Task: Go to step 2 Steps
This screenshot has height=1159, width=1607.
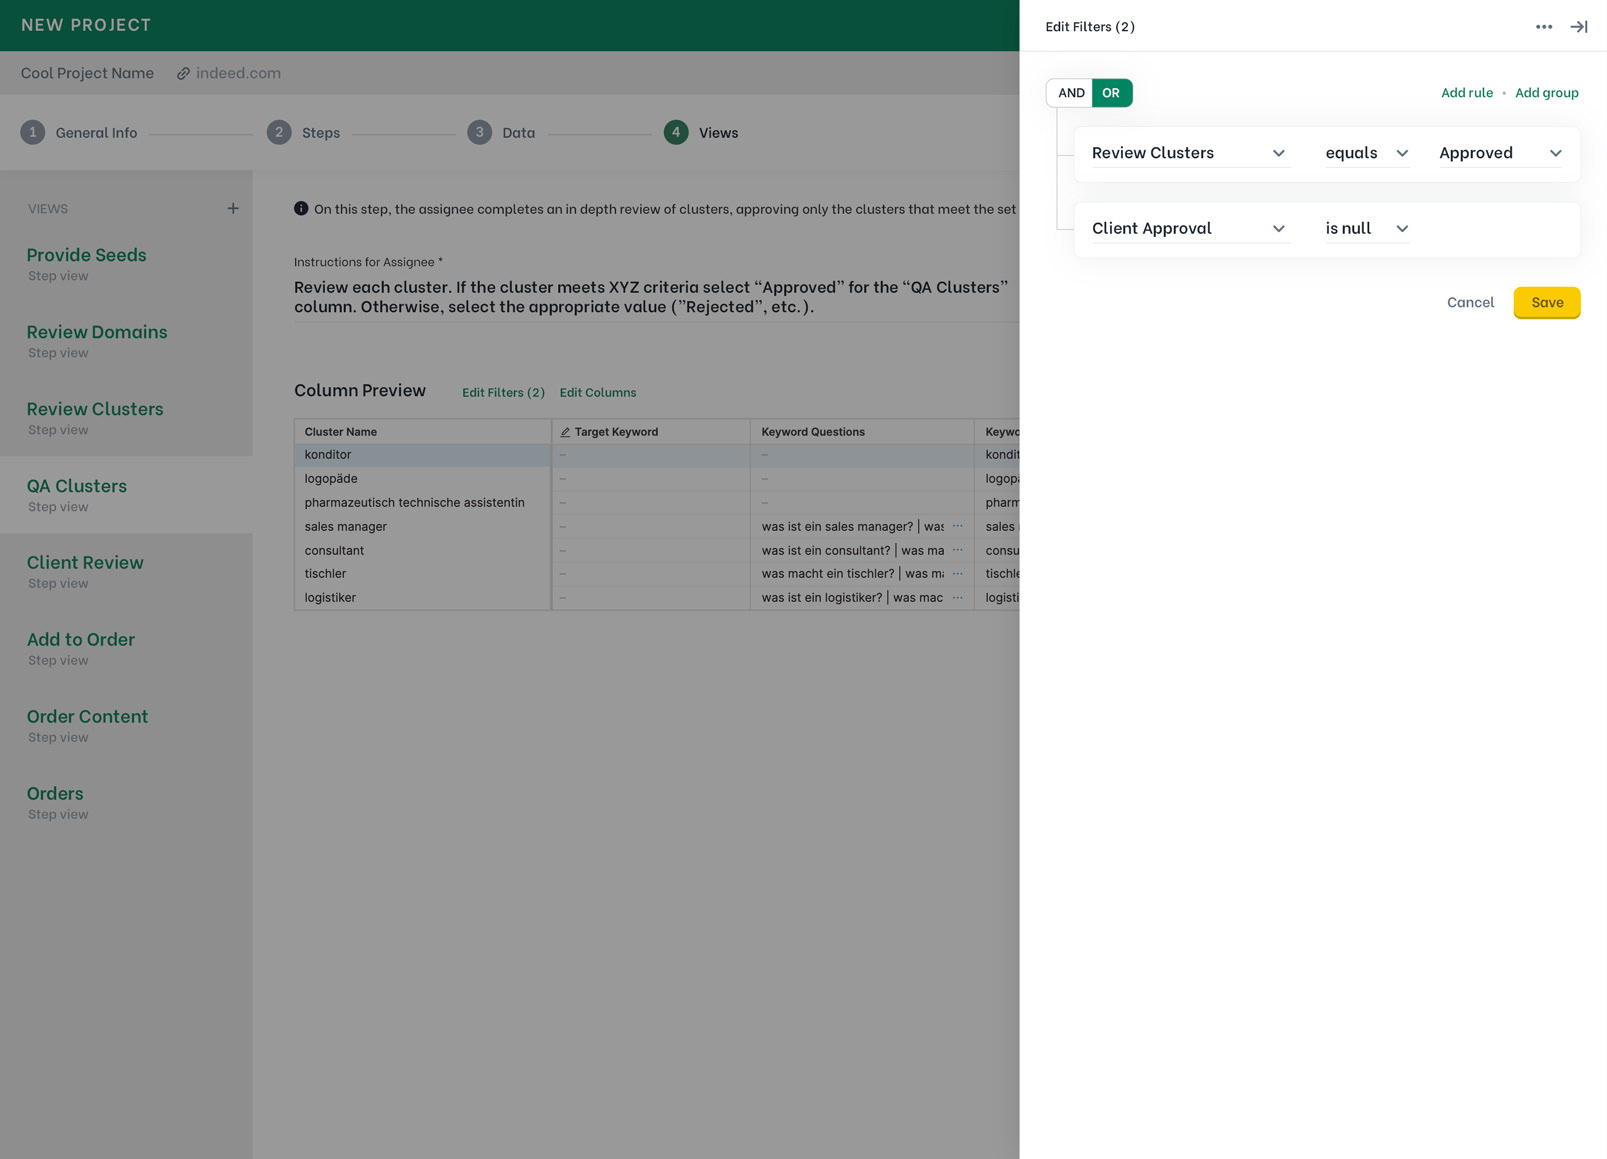Action: (304, 132)
